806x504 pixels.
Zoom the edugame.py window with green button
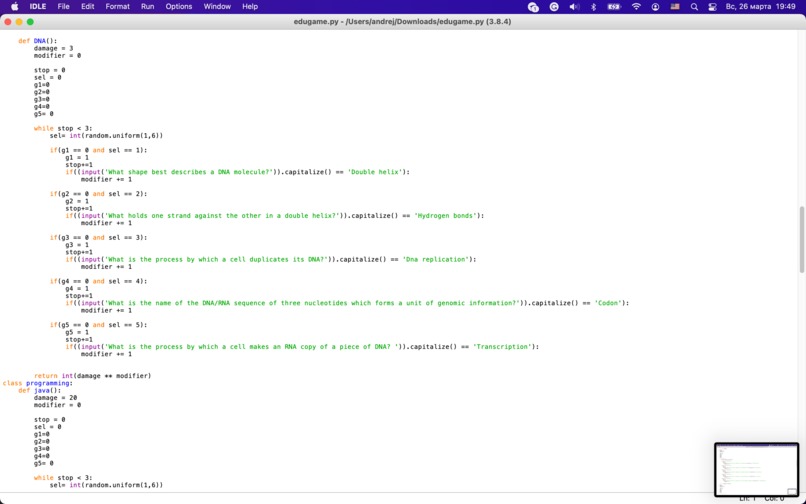(30, 22)
